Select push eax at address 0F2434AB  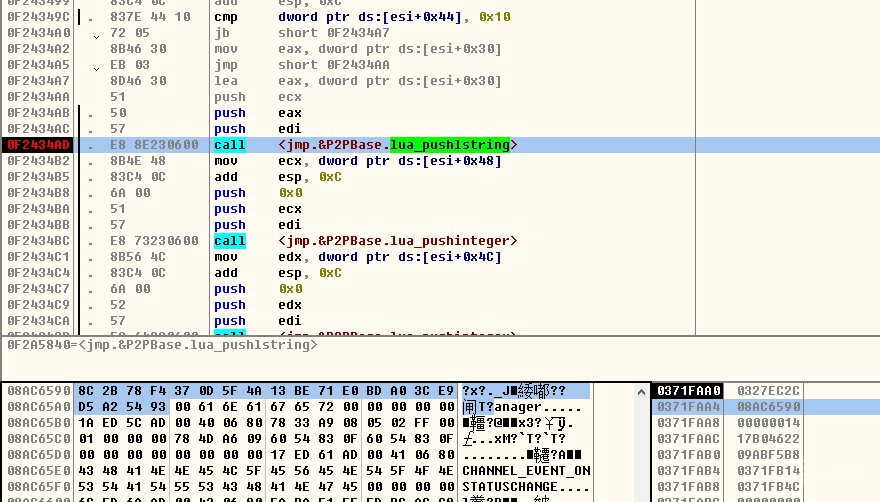pos(258,113)
